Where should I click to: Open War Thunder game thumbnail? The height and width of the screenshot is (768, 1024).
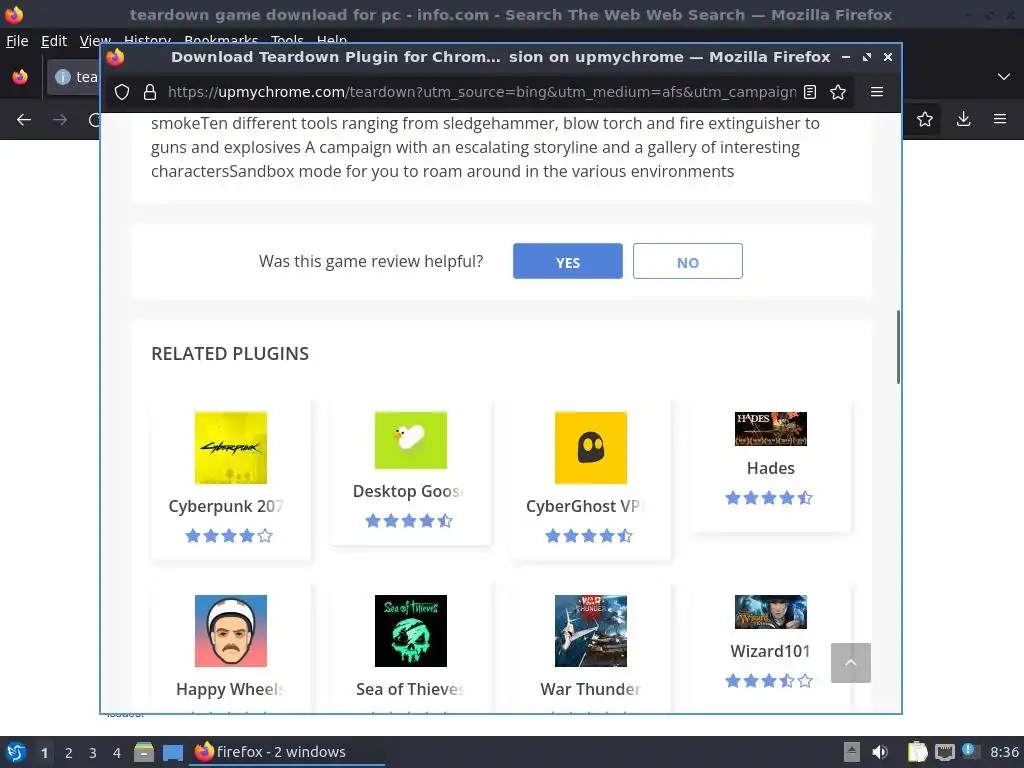[x=591, y=631]
